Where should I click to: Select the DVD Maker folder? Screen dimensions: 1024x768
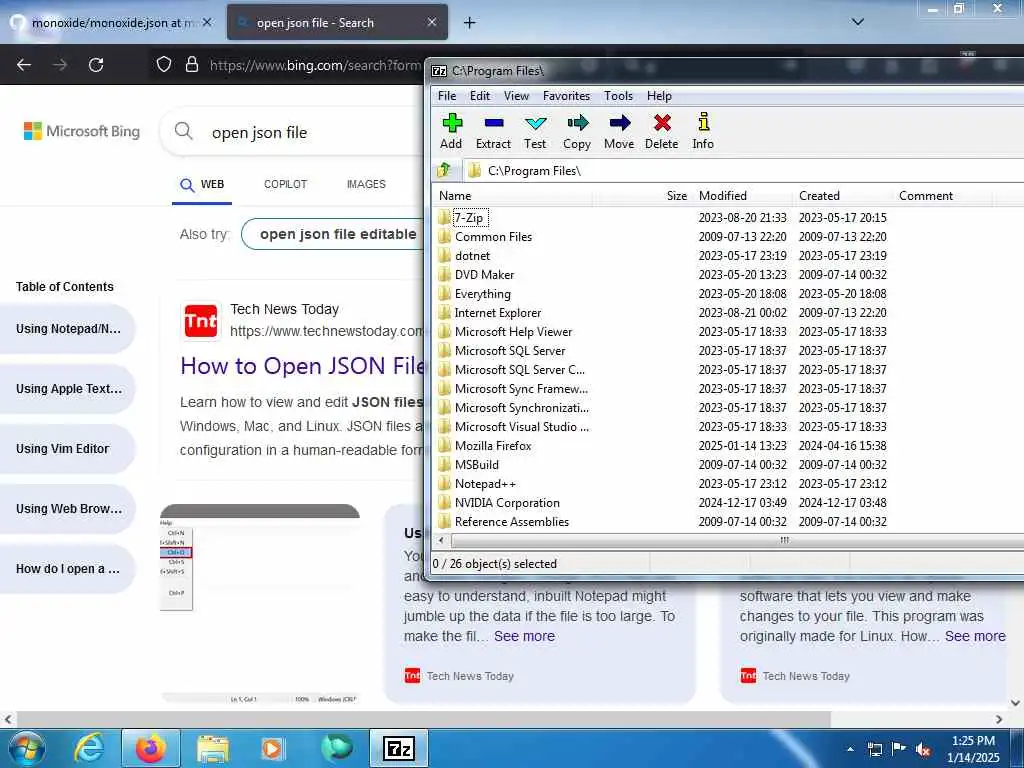pyautogui.click(x=484, y=274)
